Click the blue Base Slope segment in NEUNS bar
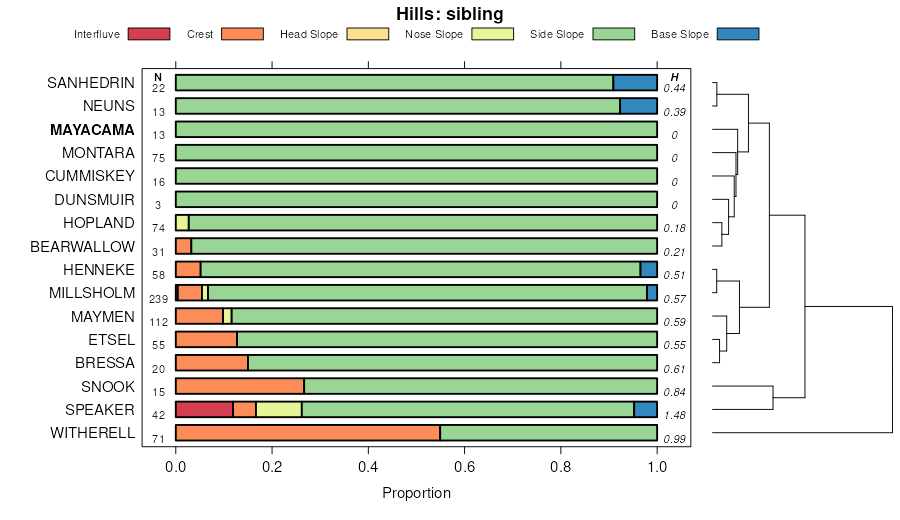900x520 pixels. click(638, 106)
